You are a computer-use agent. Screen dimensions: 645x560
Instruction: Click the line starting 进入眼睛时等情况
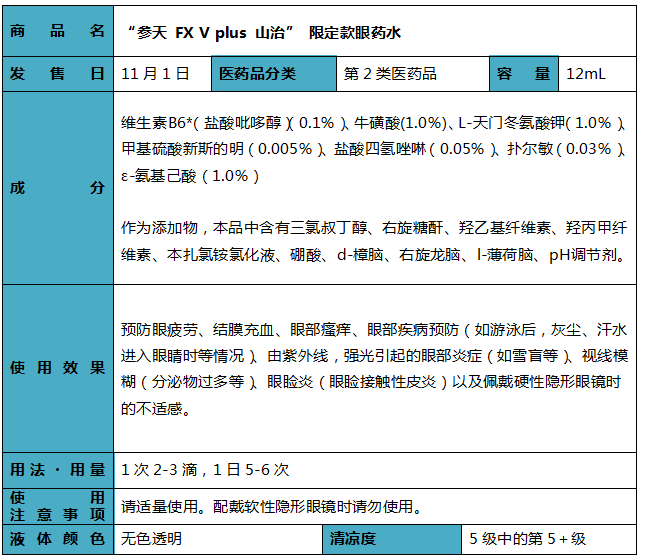(375, 356)
